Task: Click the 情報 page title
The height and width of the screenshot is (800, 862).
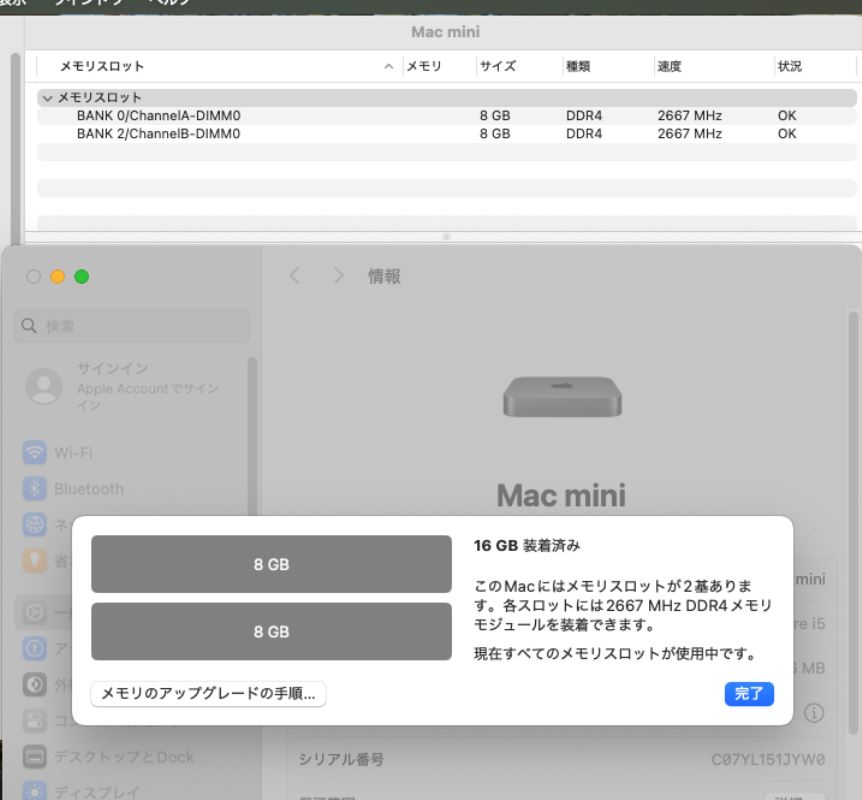Action: [384, 276]
